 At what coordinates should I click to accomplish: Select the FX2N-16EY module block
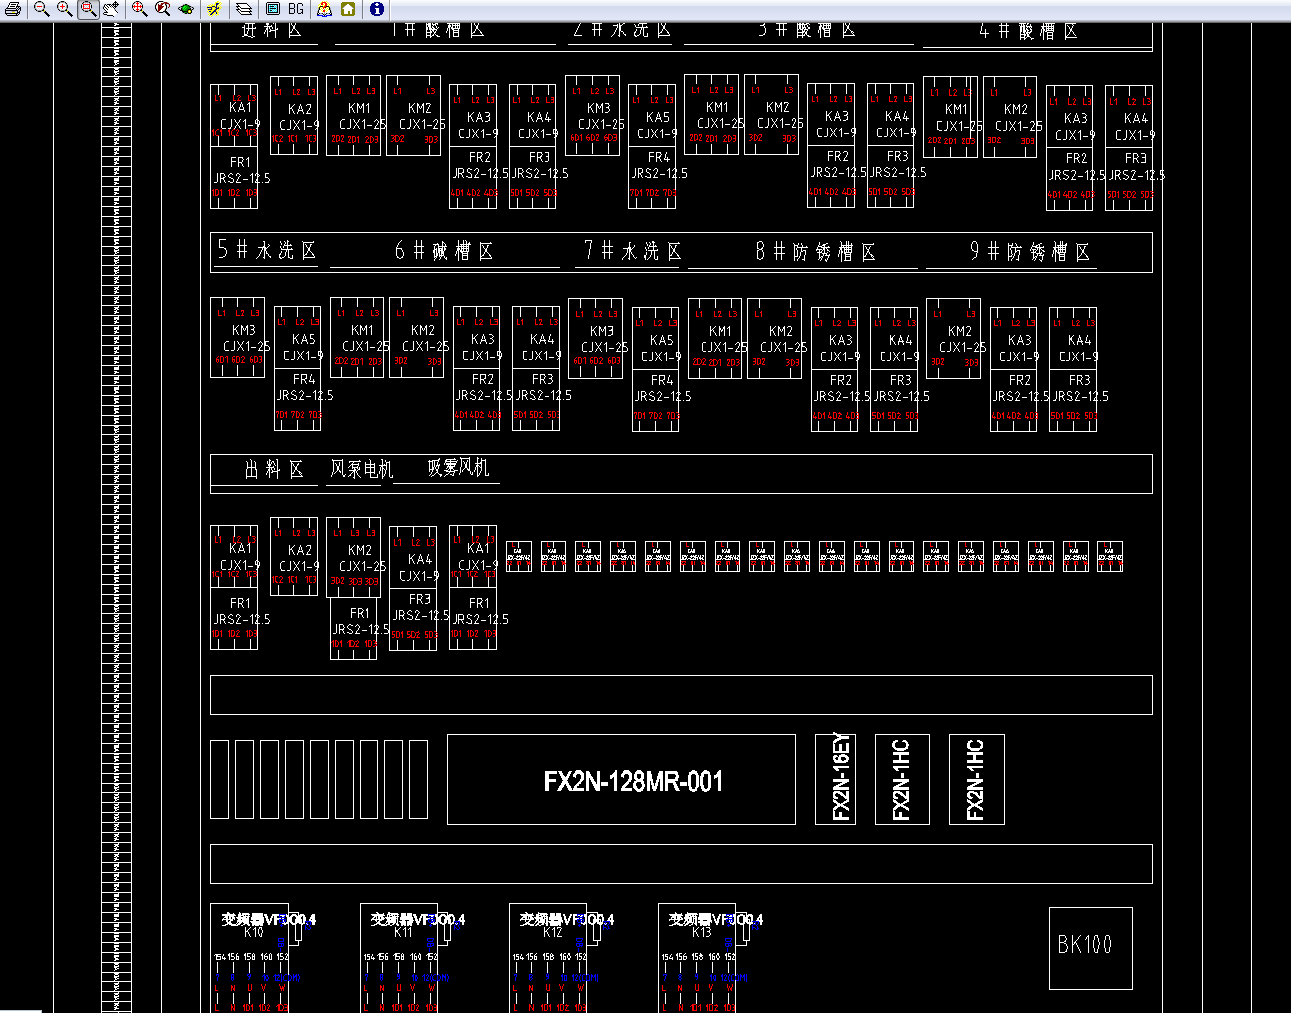pyautogui.click(x=836, y=779)
